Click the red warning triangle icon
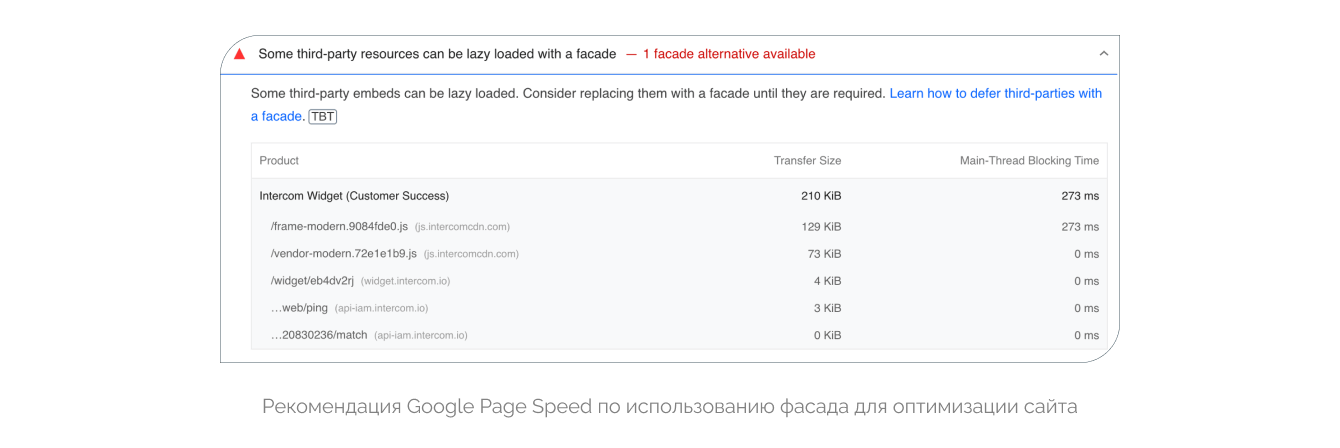 click(x=239, y=54)
